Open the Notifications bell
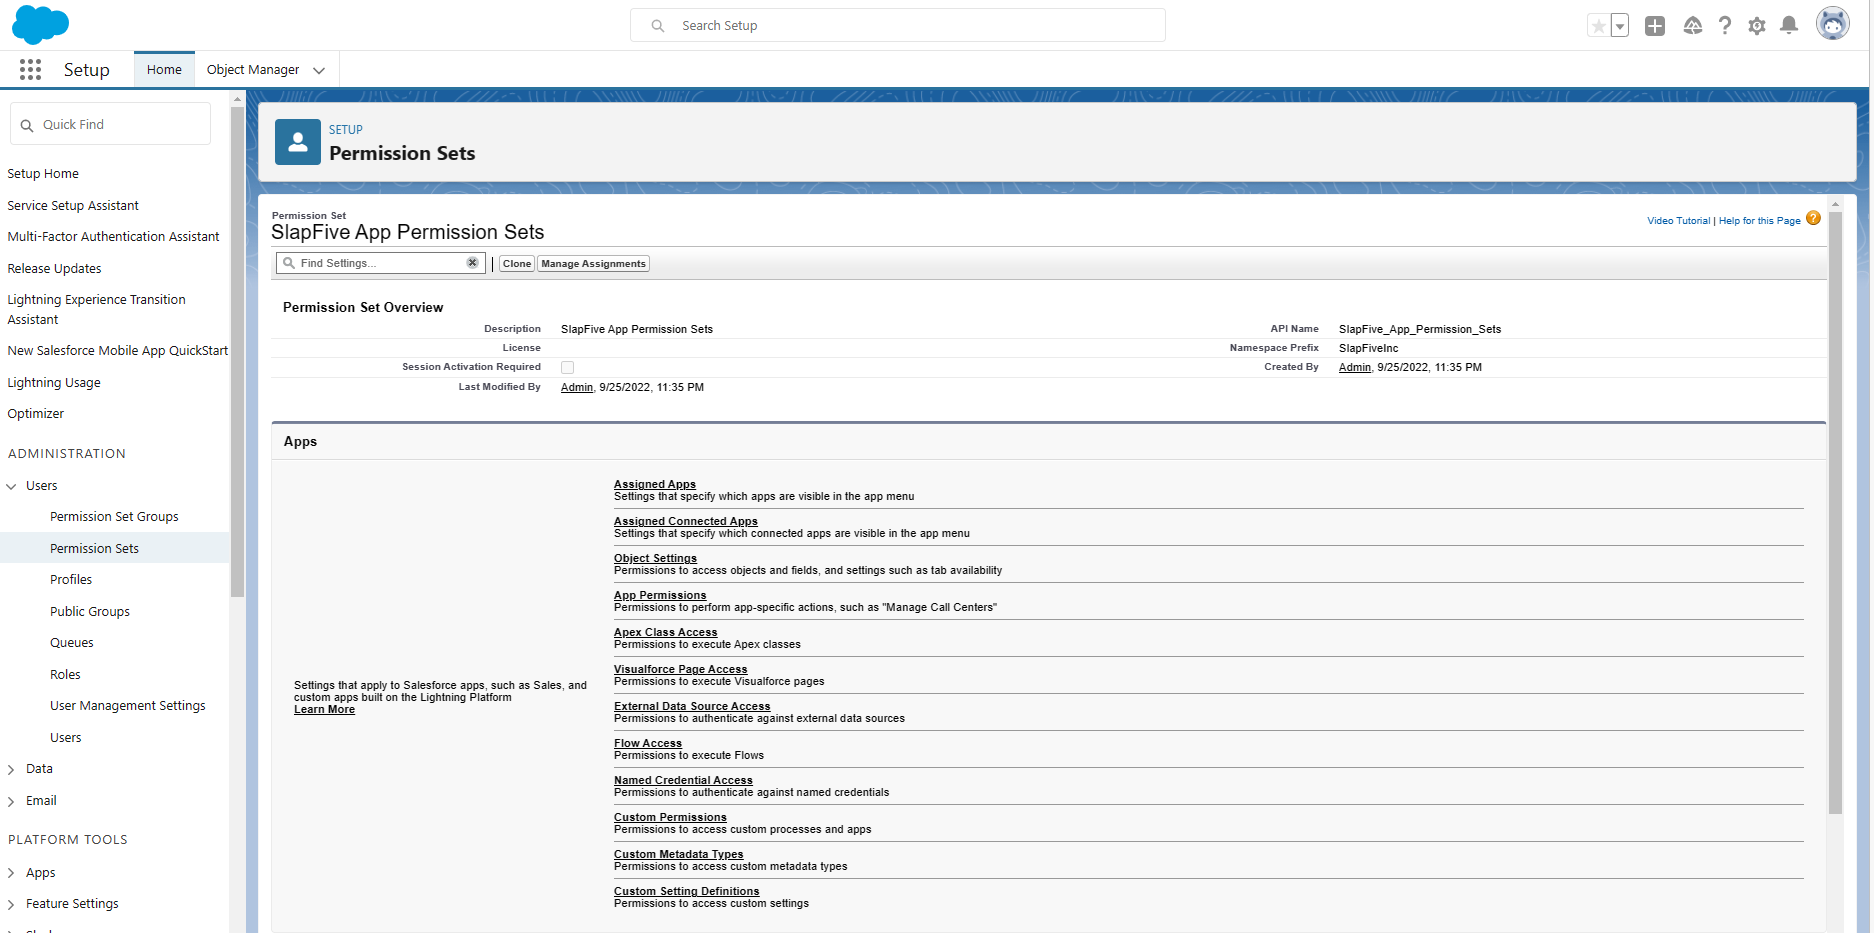 1789,26
